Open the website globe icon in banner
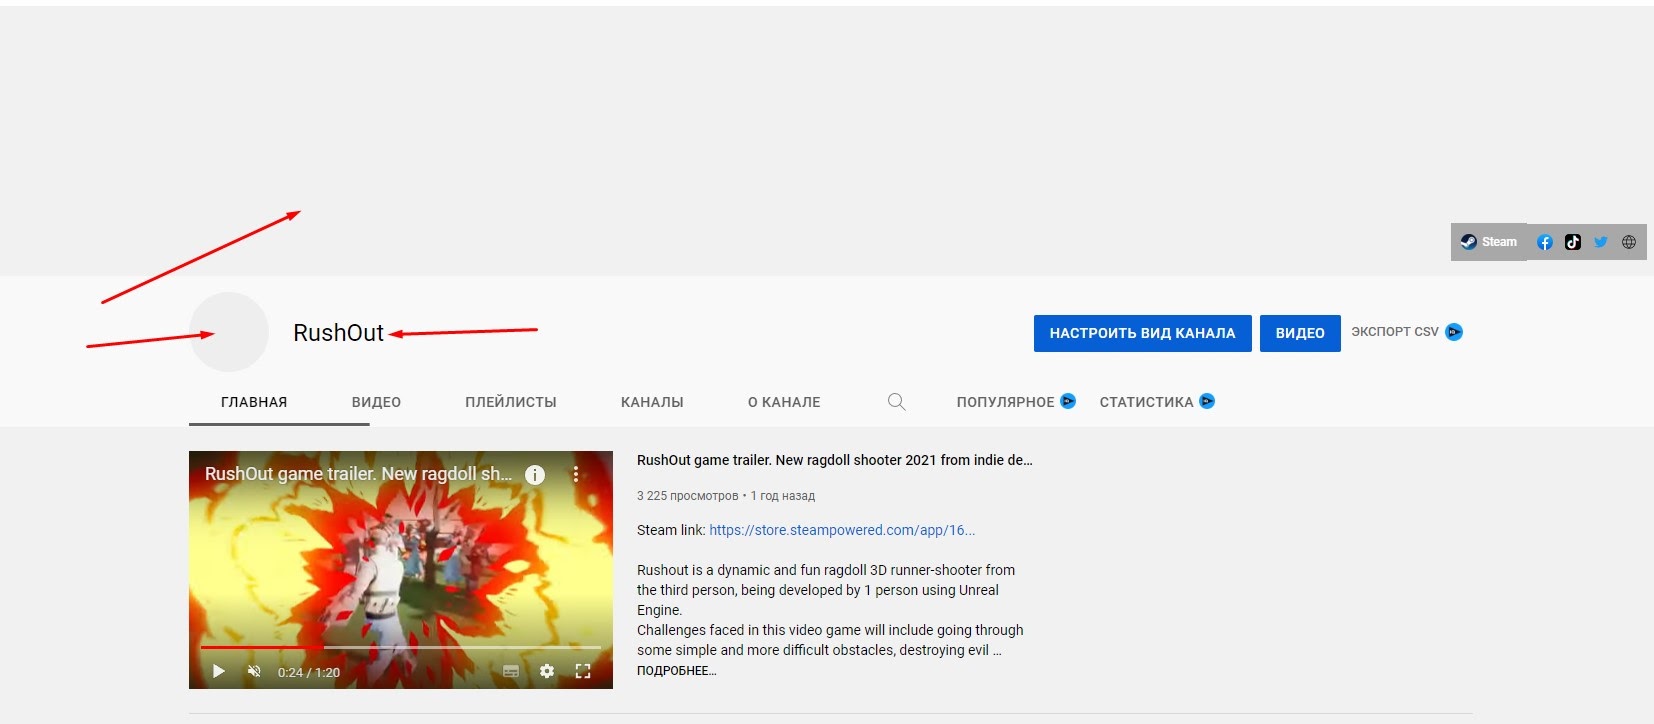Screen dimensions: 1654x724 (x=1629, y=242)
